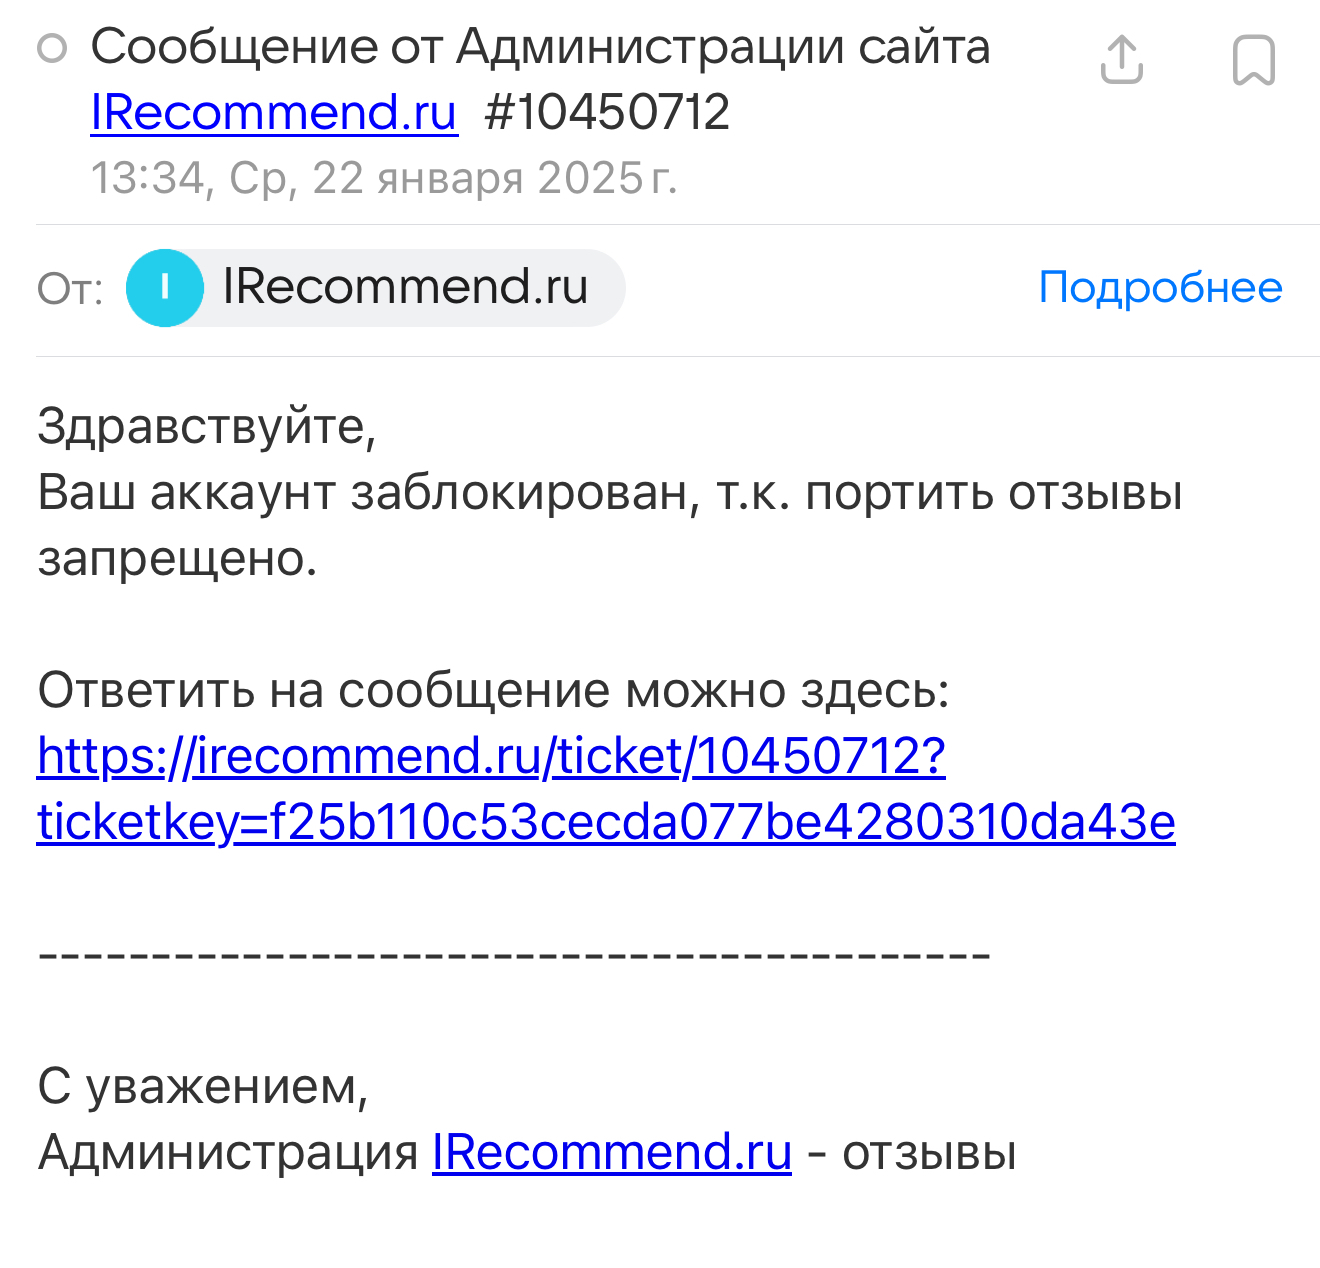Bookmark this email with the flag icon

coord(1253,60)
